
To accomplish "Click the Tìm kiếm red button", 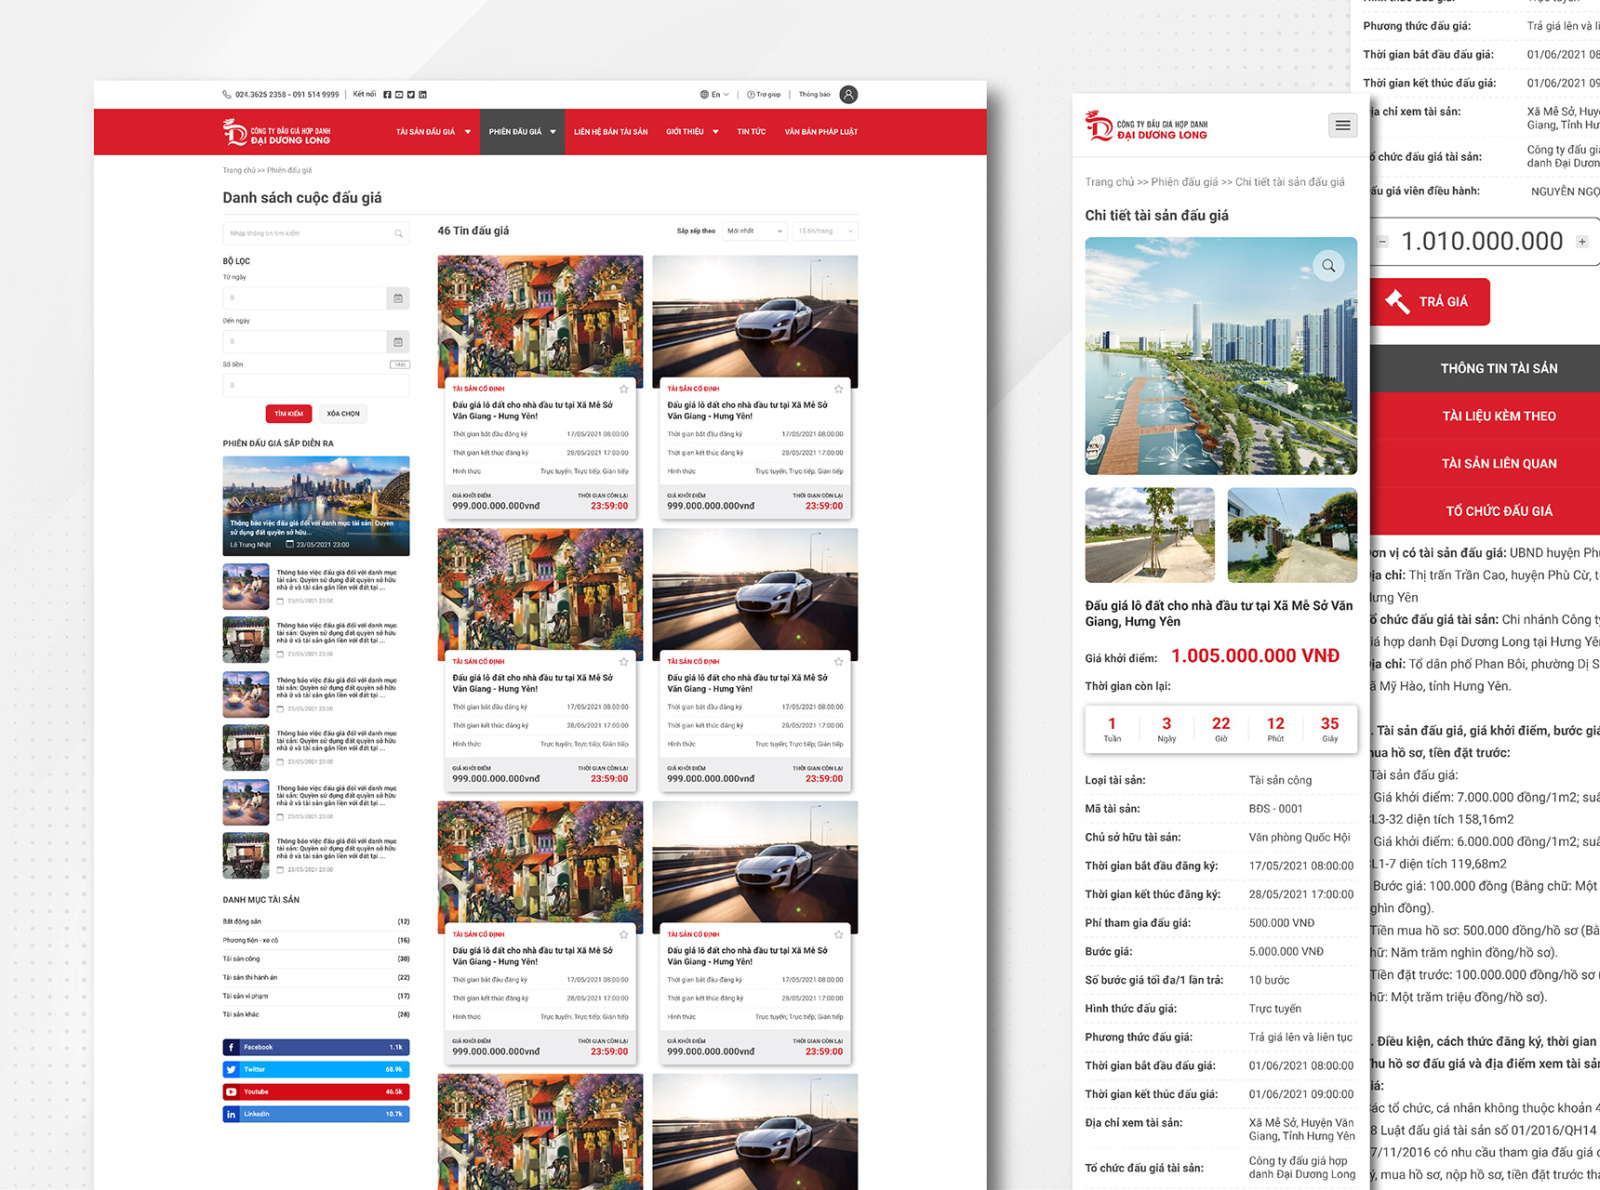I will click(x=289, y=414).
